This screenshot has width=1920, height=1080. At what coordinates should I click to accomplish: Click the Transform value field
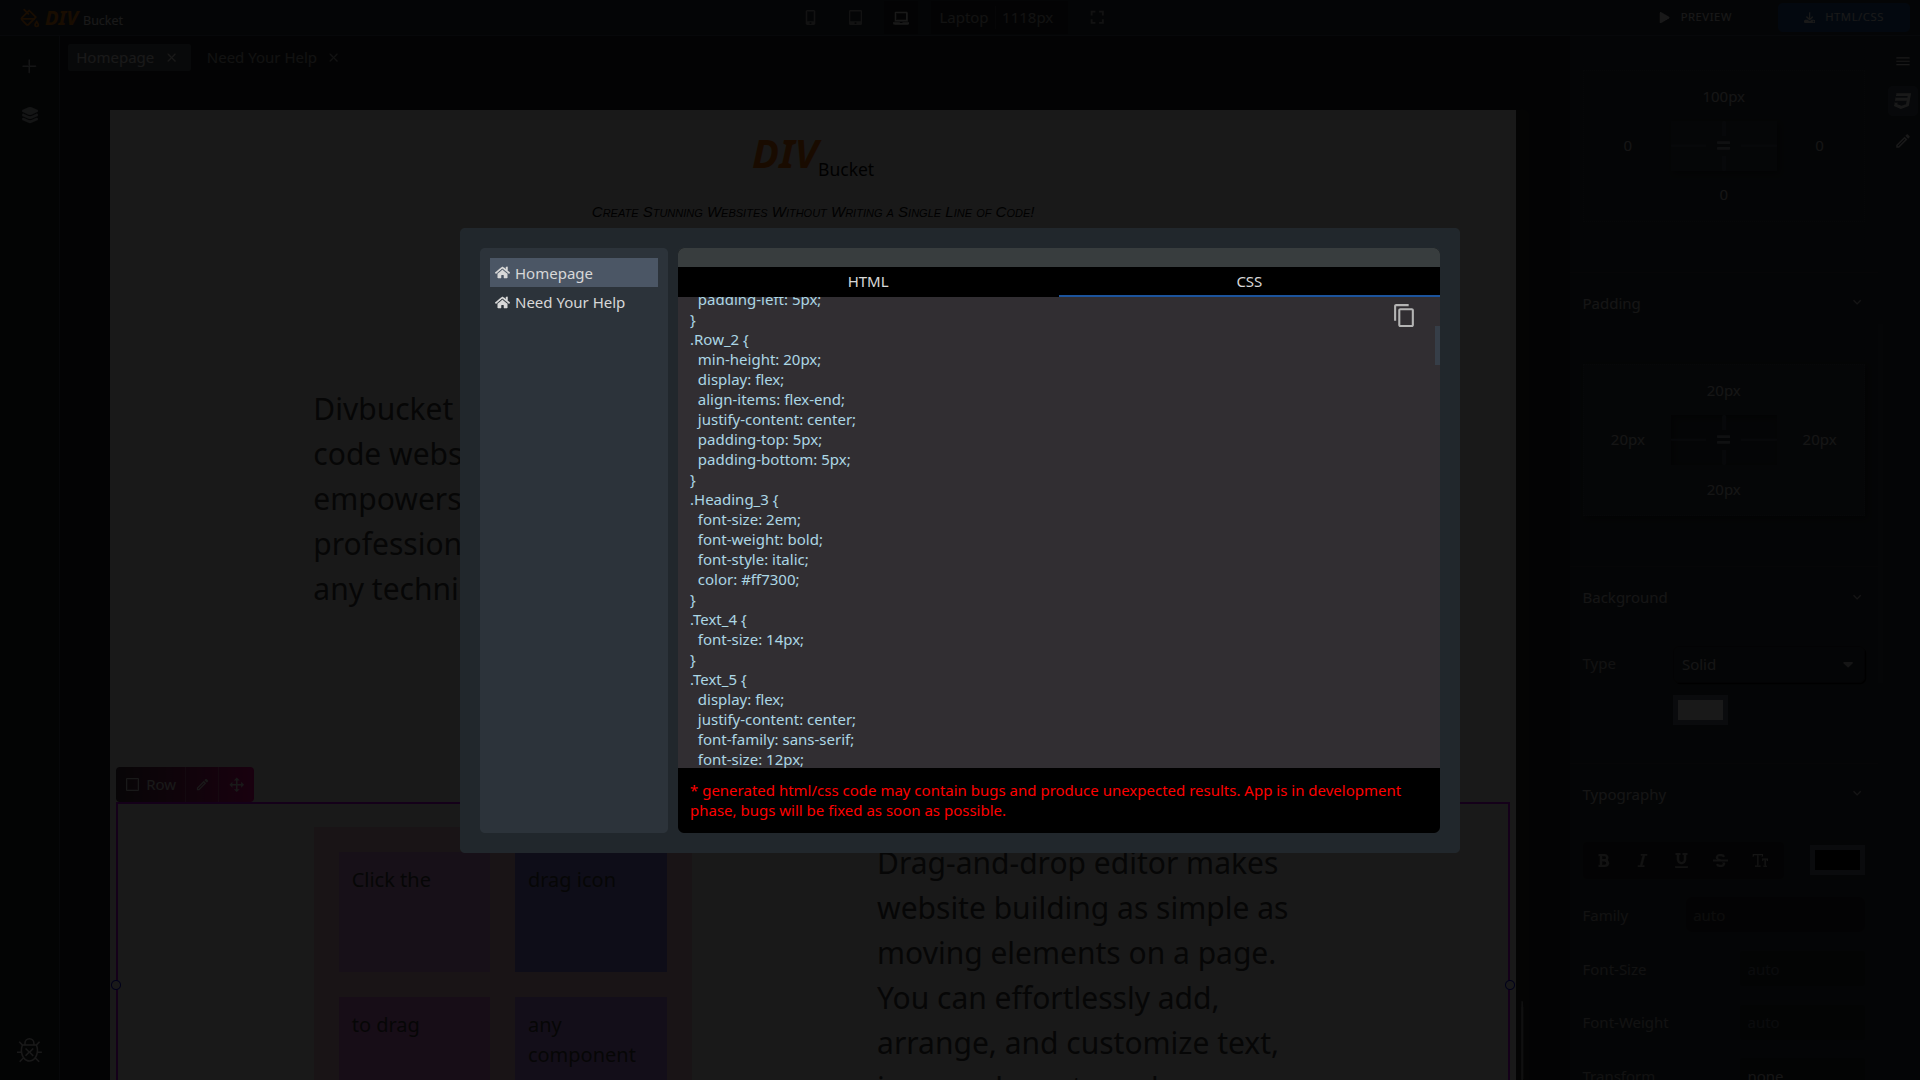click(x=1801, y=1075)
